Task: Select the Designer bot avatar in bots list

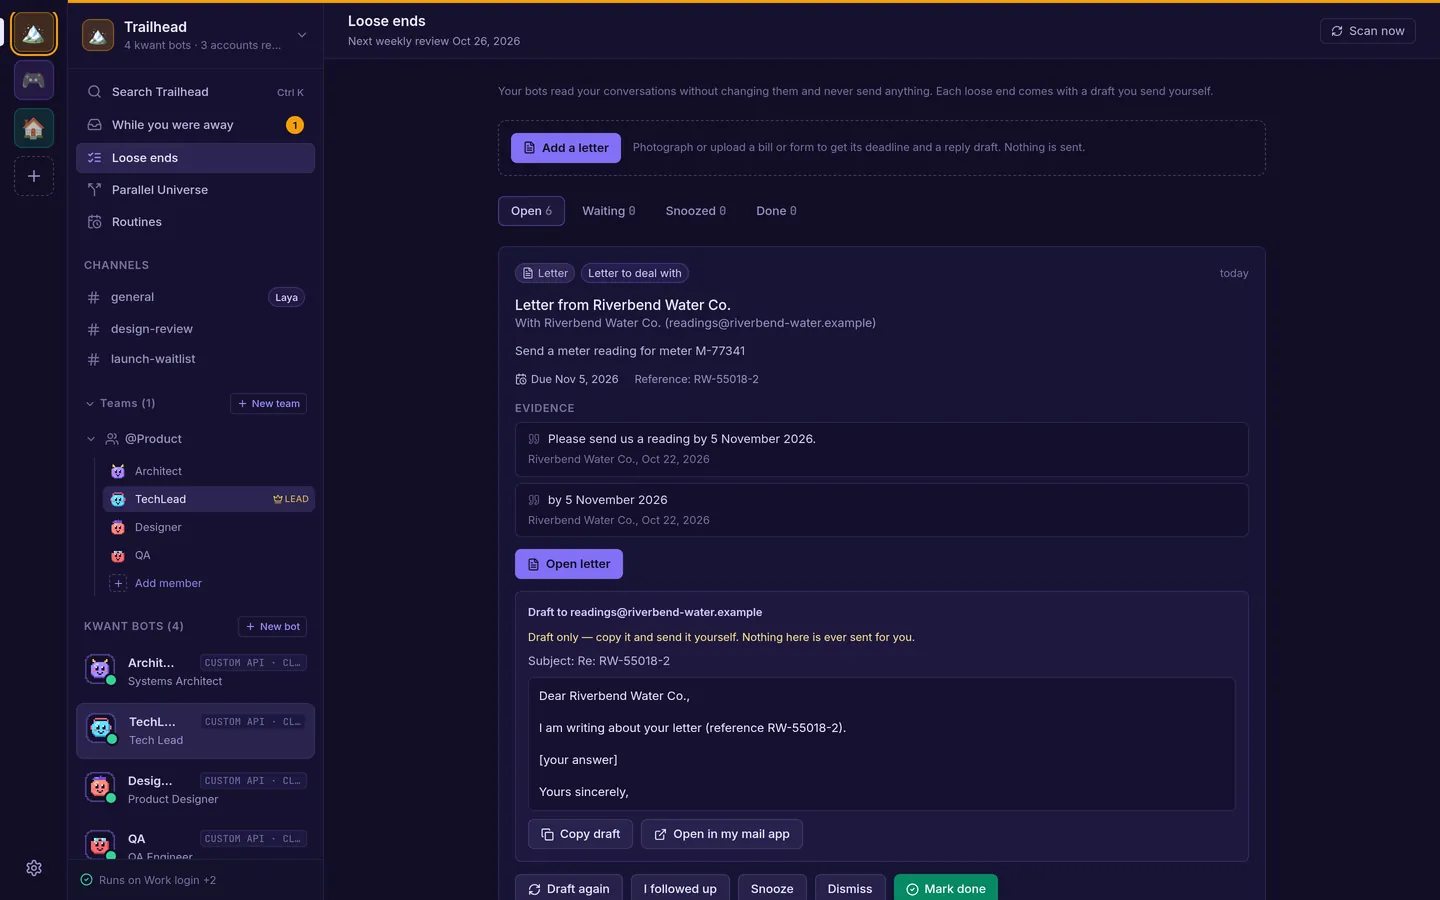Action: pyautogui.click(x=100, y=788)
